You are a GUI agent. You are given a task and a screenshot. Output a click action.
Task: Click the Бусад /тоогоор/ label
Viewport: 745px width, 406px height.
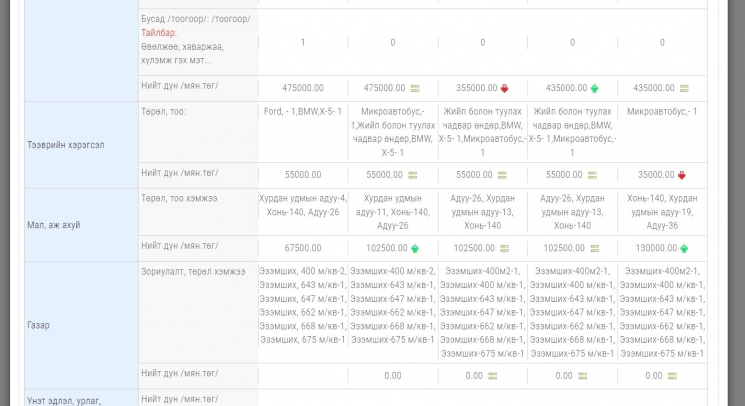click(196, 19)
